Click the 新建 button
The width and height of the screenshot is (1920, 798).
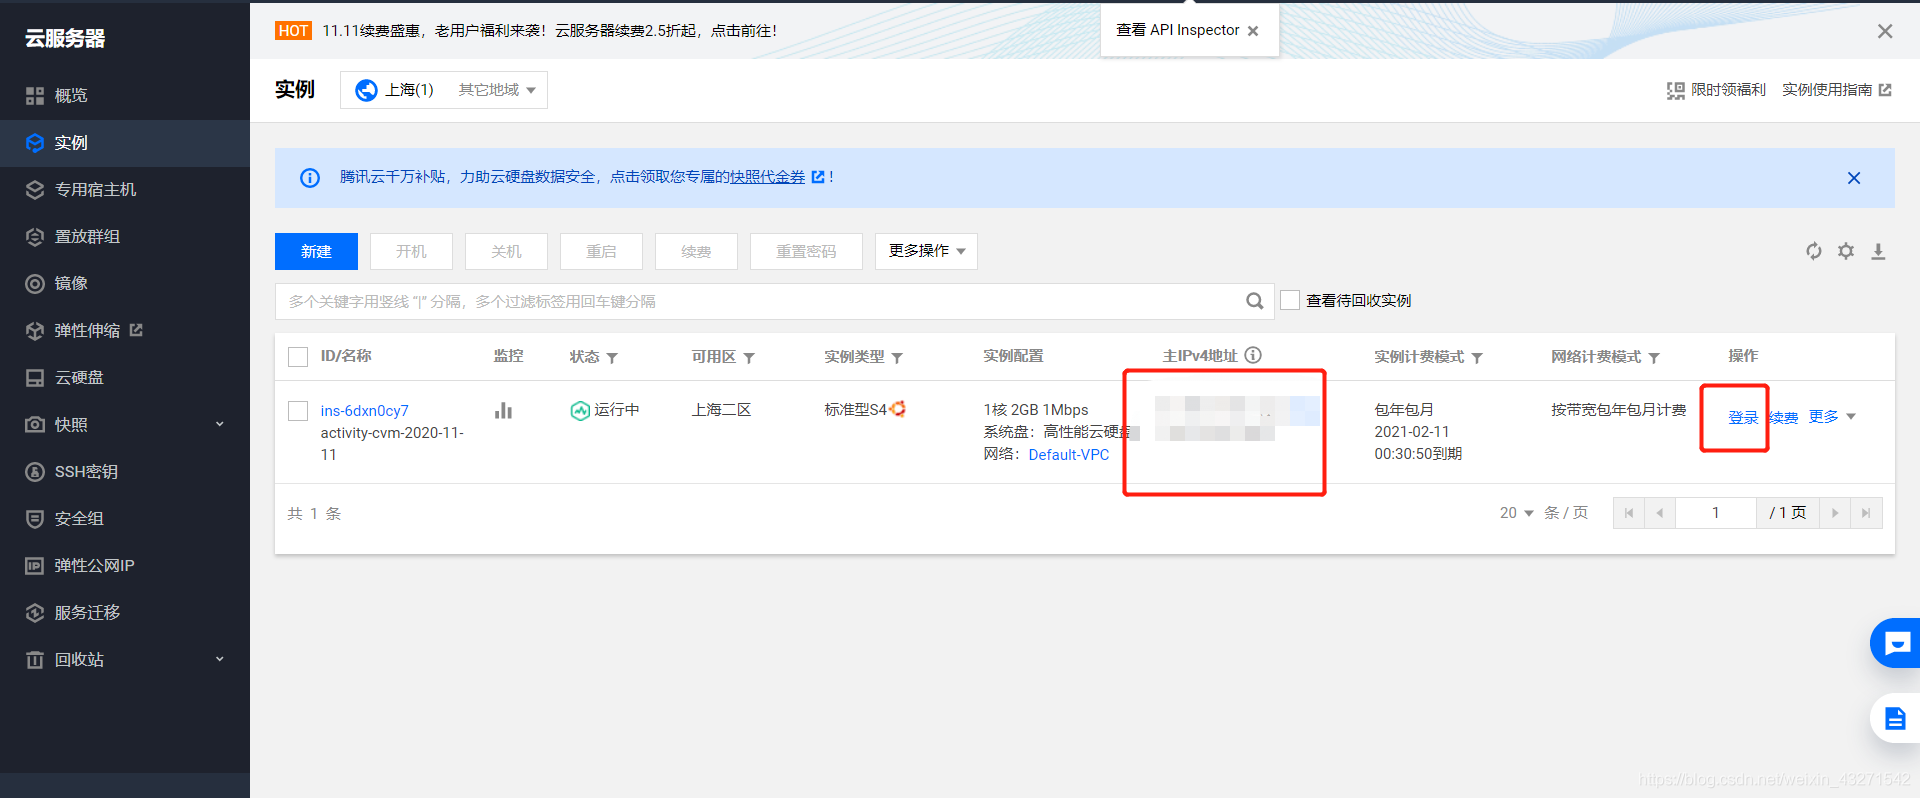[x=316, y=251]
